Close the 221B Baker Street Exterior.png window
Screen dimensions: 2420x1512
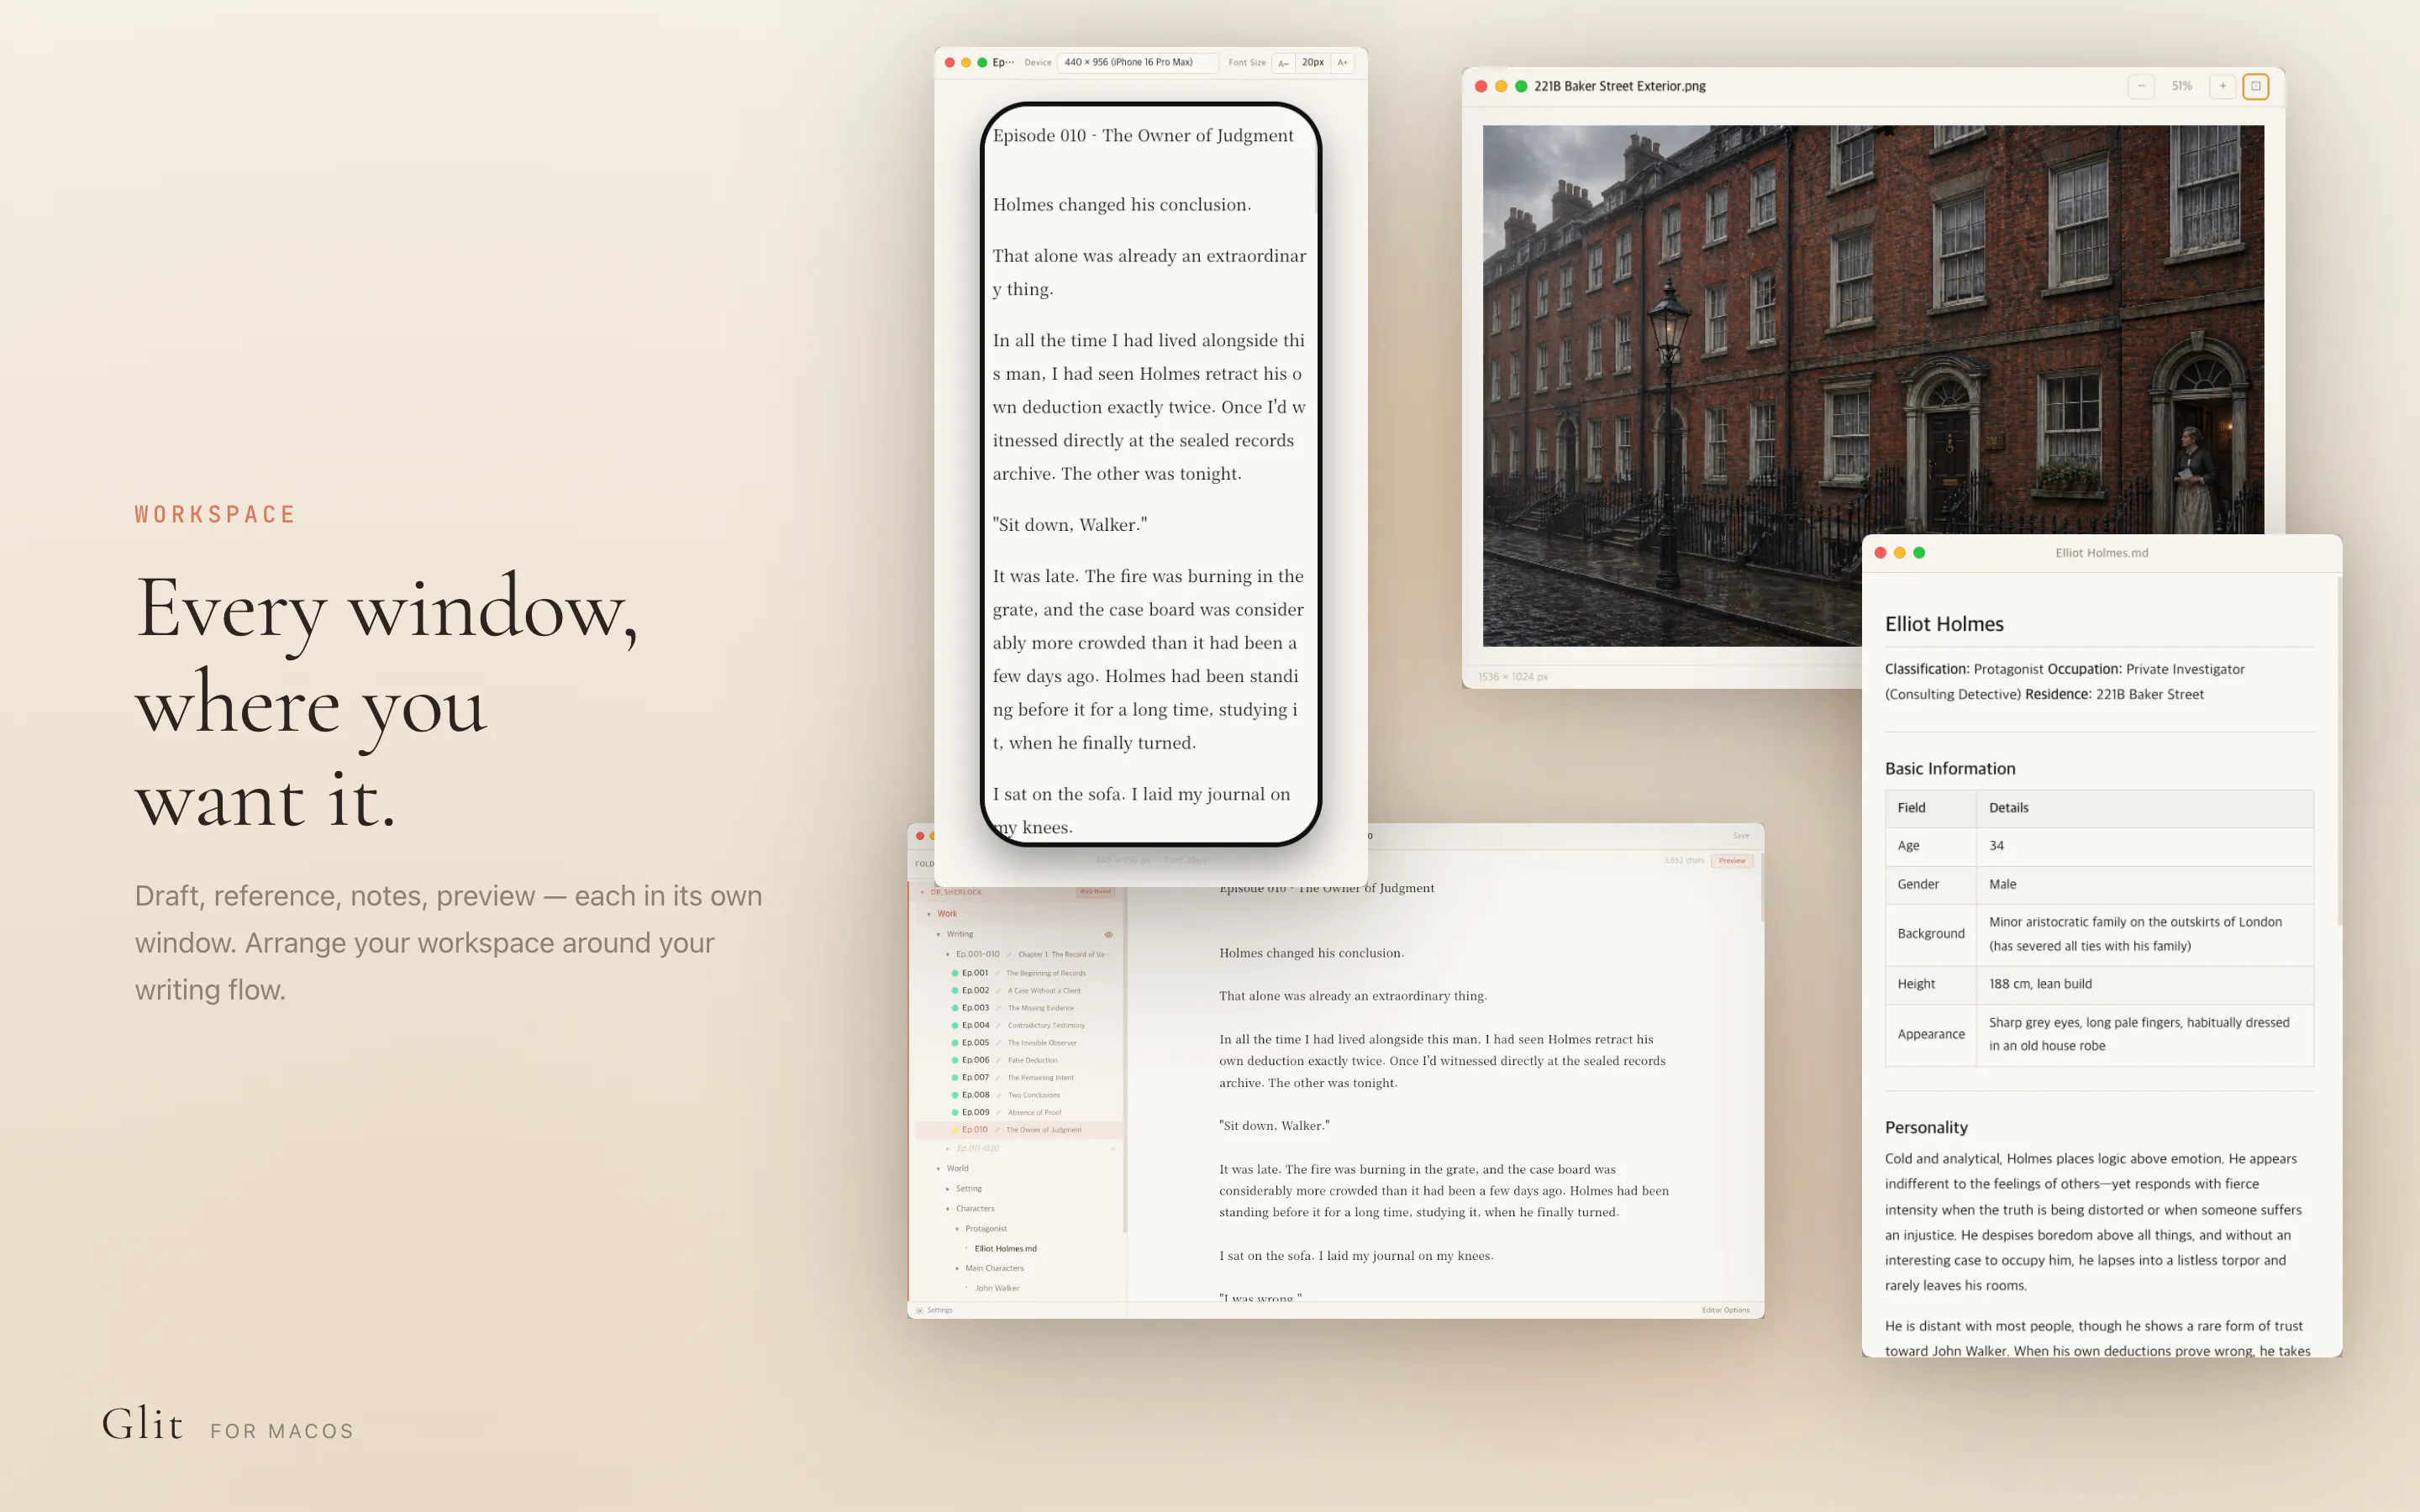[x=1481, y=86]
